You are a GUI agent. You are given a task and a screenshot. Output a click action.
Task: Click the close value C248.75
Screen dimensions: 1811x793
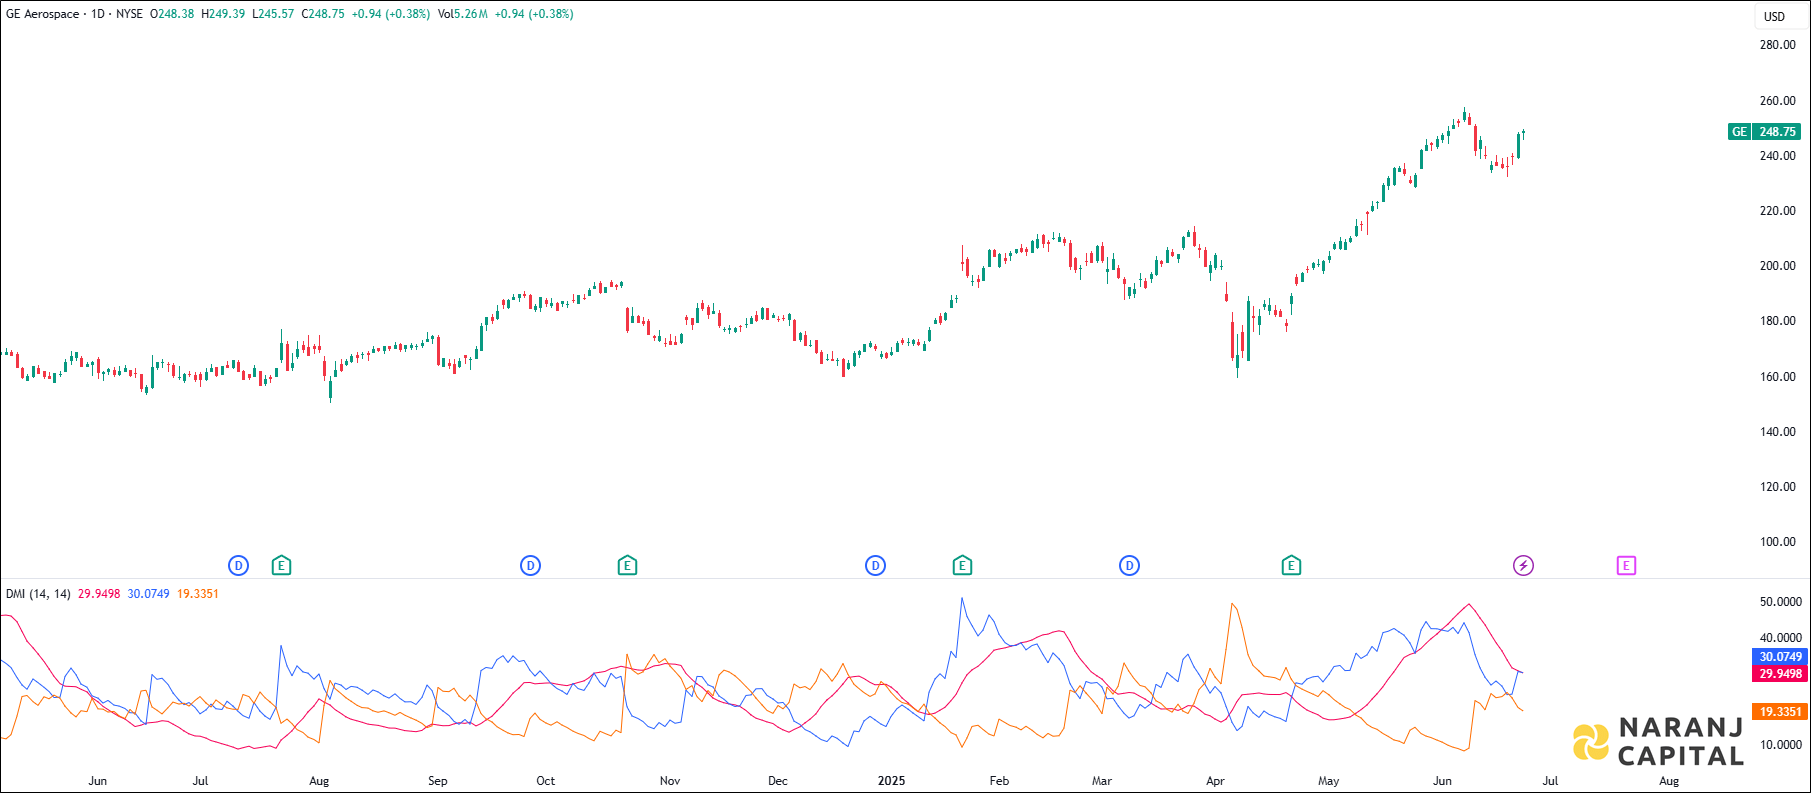(x=323, y=14)
